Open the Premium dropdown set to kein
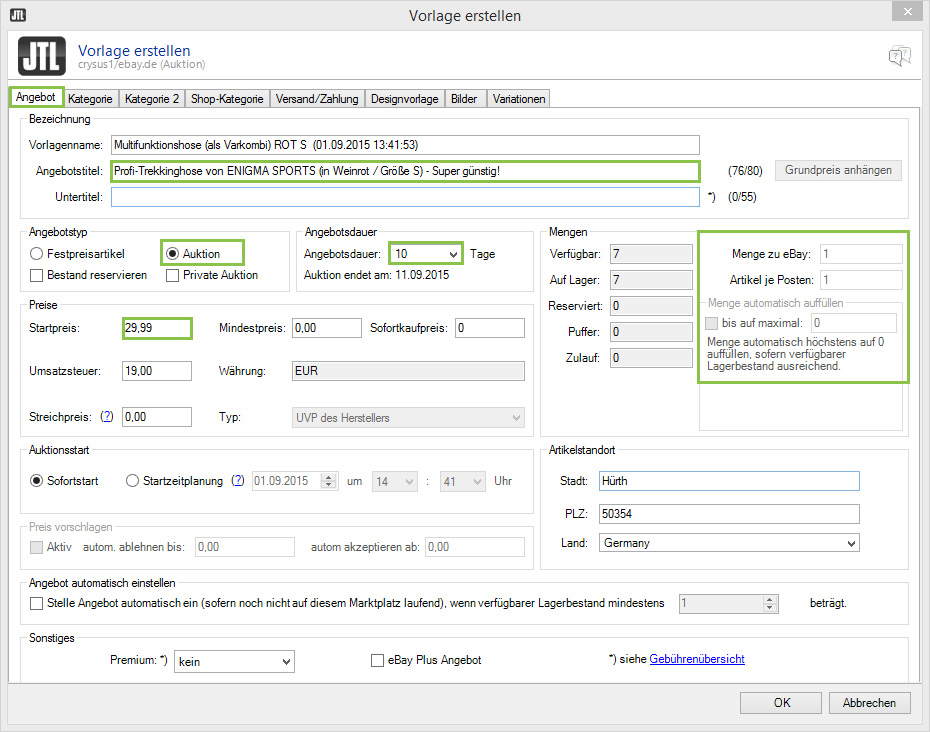Viewport: 930px width, 732px height. (233, 661)
